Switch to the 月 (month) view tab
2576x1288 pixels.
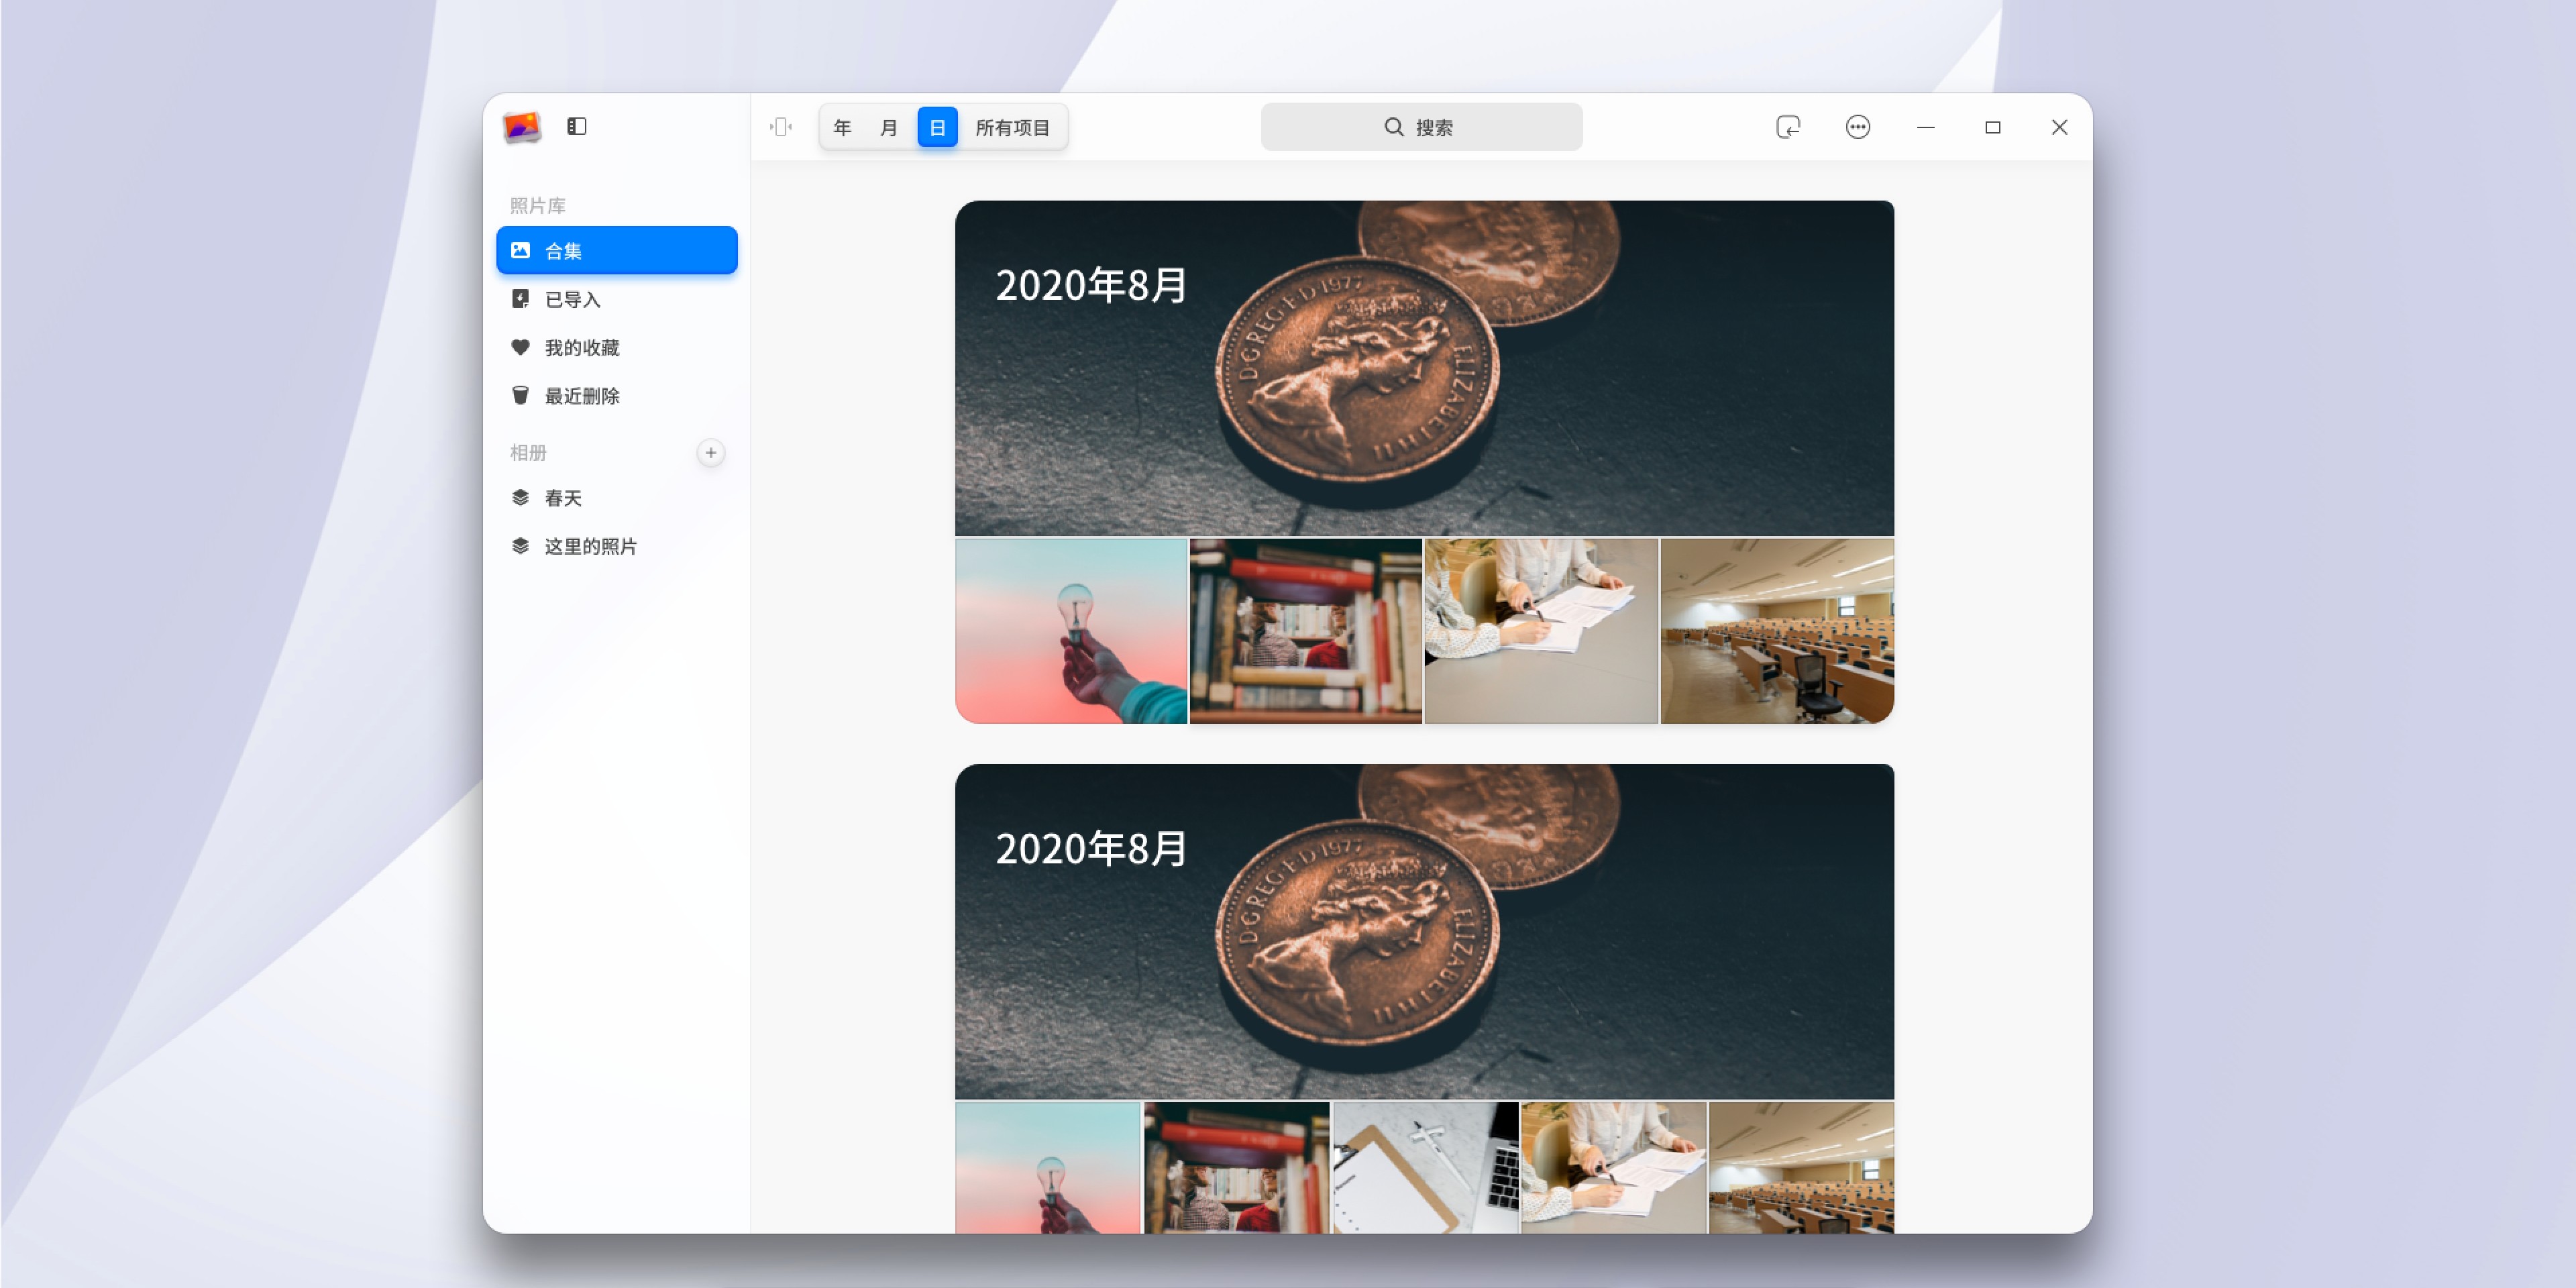point(889,127)
